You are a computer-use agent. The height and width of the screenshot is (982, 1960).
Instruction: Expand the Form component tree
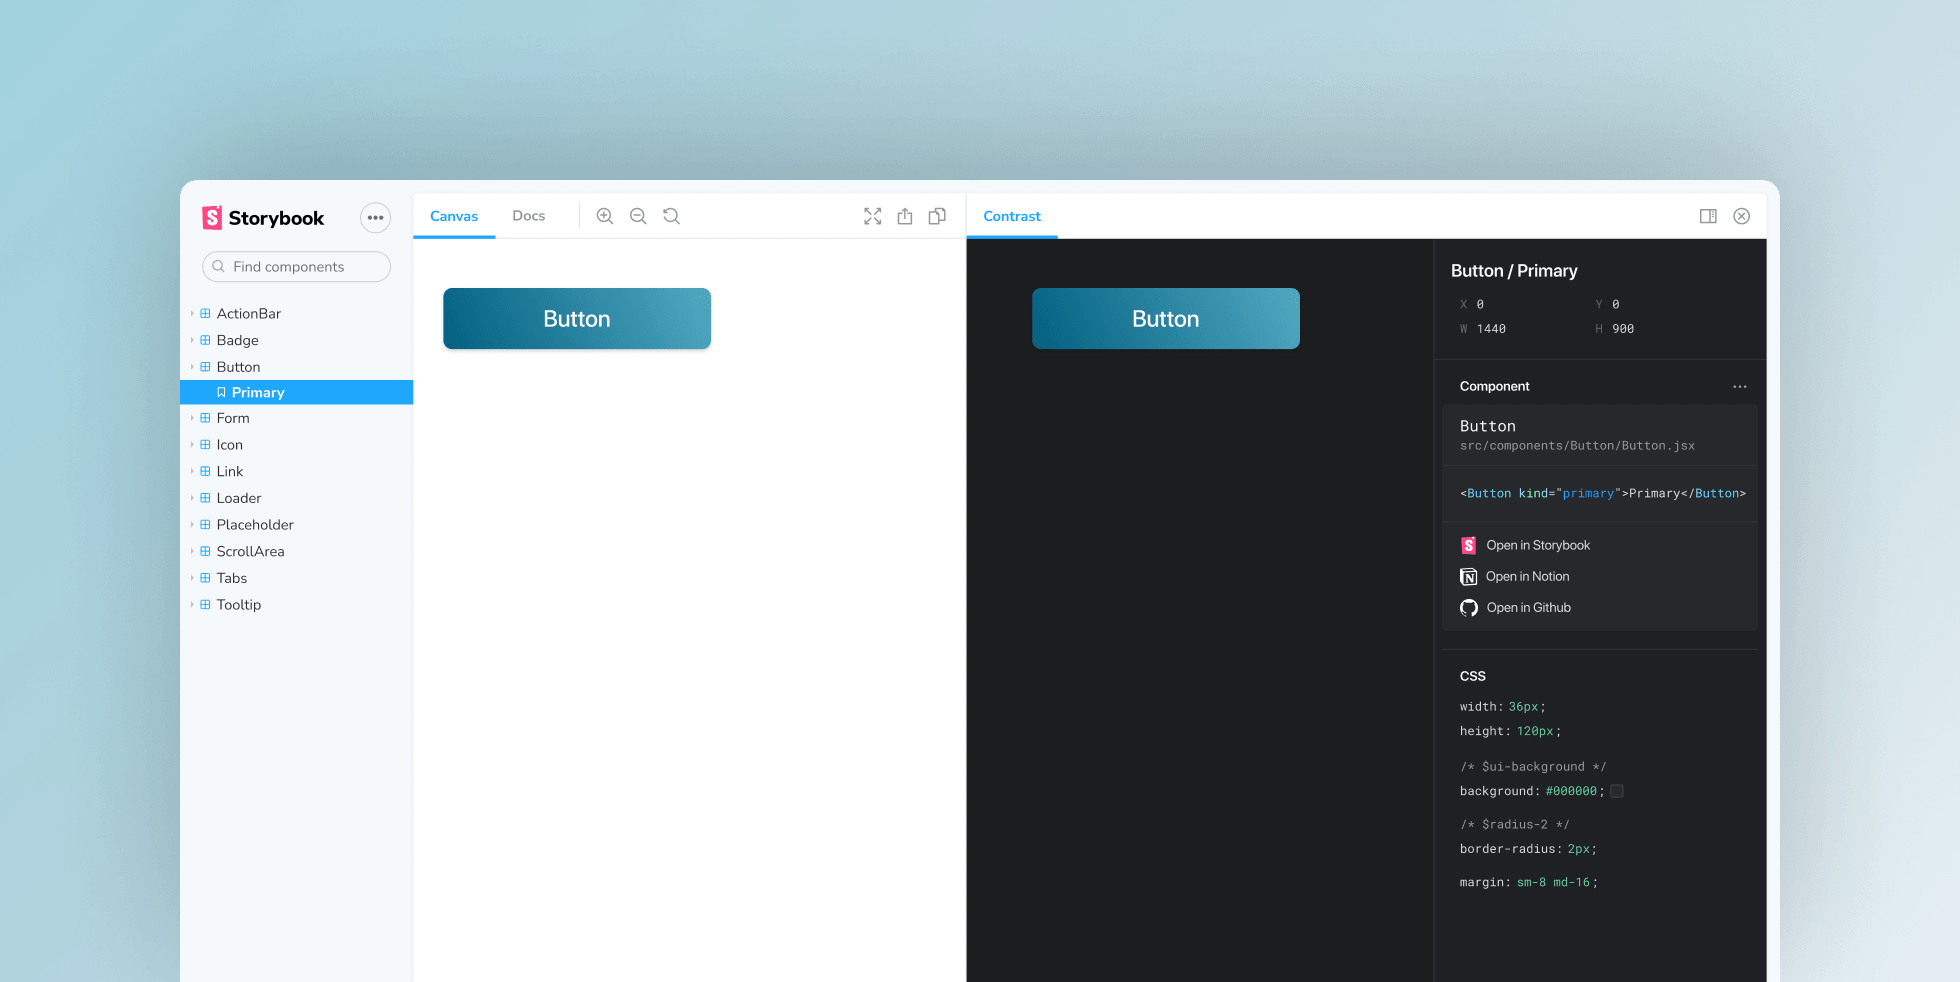[x=194, y=418]
